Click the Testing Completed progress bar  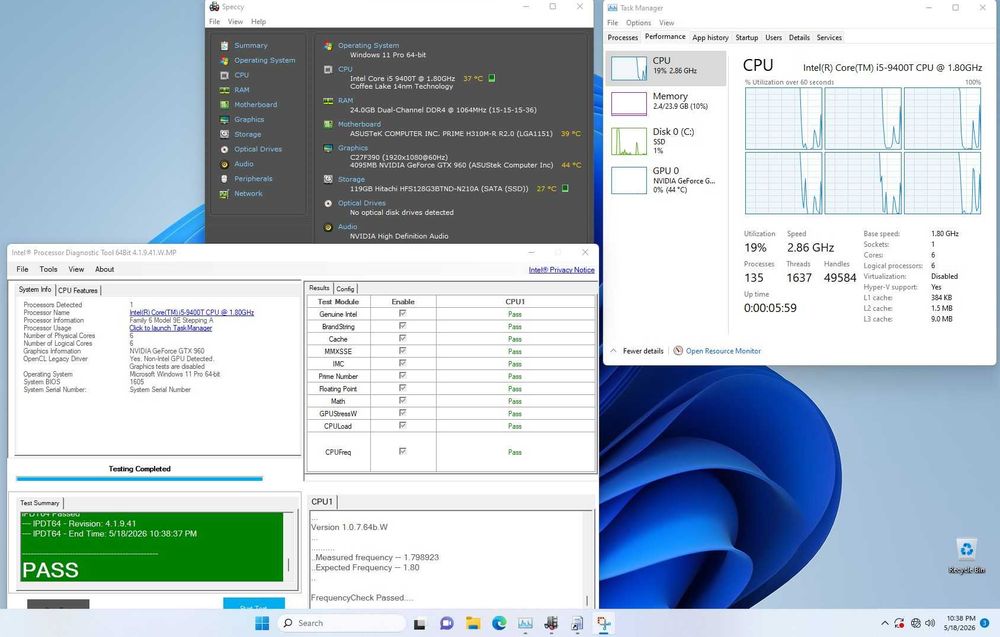(x=139, y=478)
